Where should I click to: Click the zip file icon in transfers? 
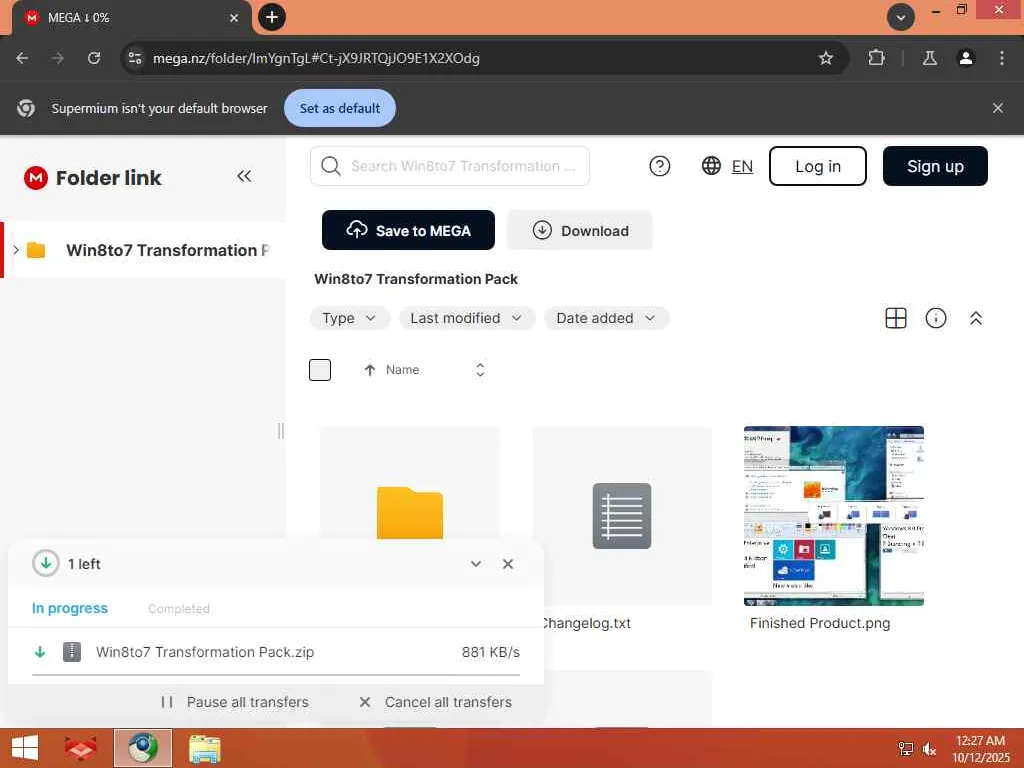coord(72,652)
